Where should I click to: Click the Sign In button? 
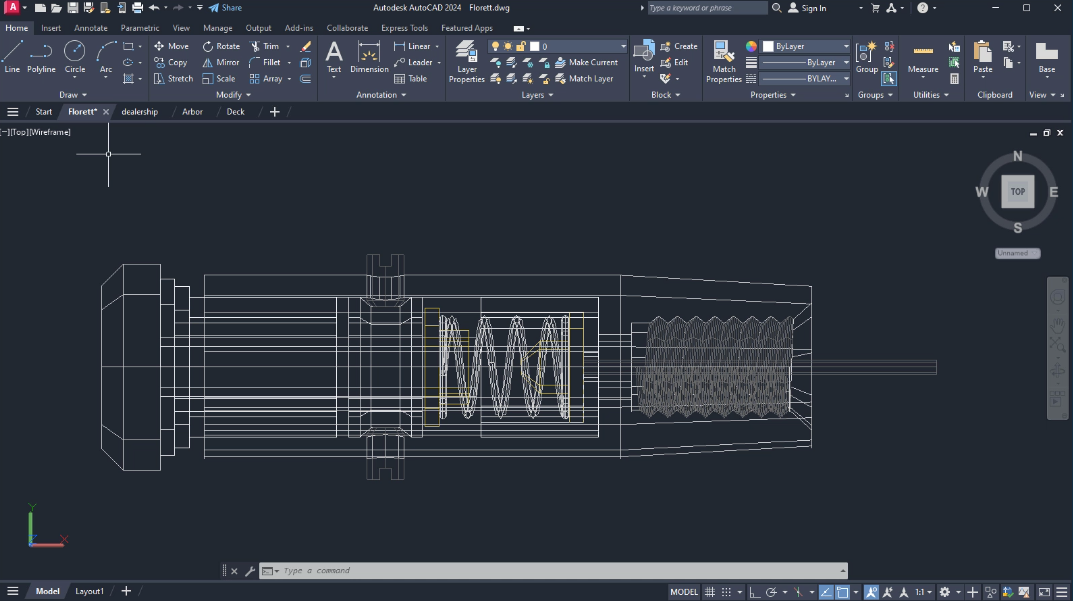click(x=807, y=8)
